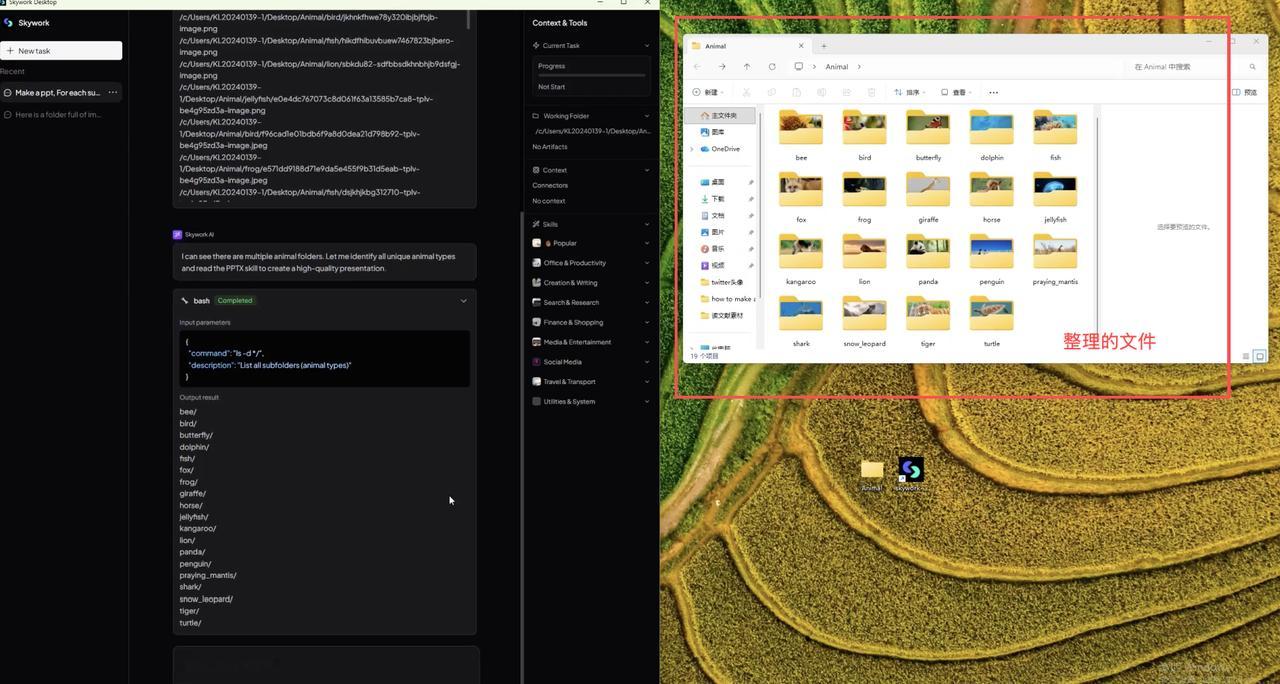The image size is (1280, 684).
Task: Add a new tab in File Explorer
Action: pos(824,46)
